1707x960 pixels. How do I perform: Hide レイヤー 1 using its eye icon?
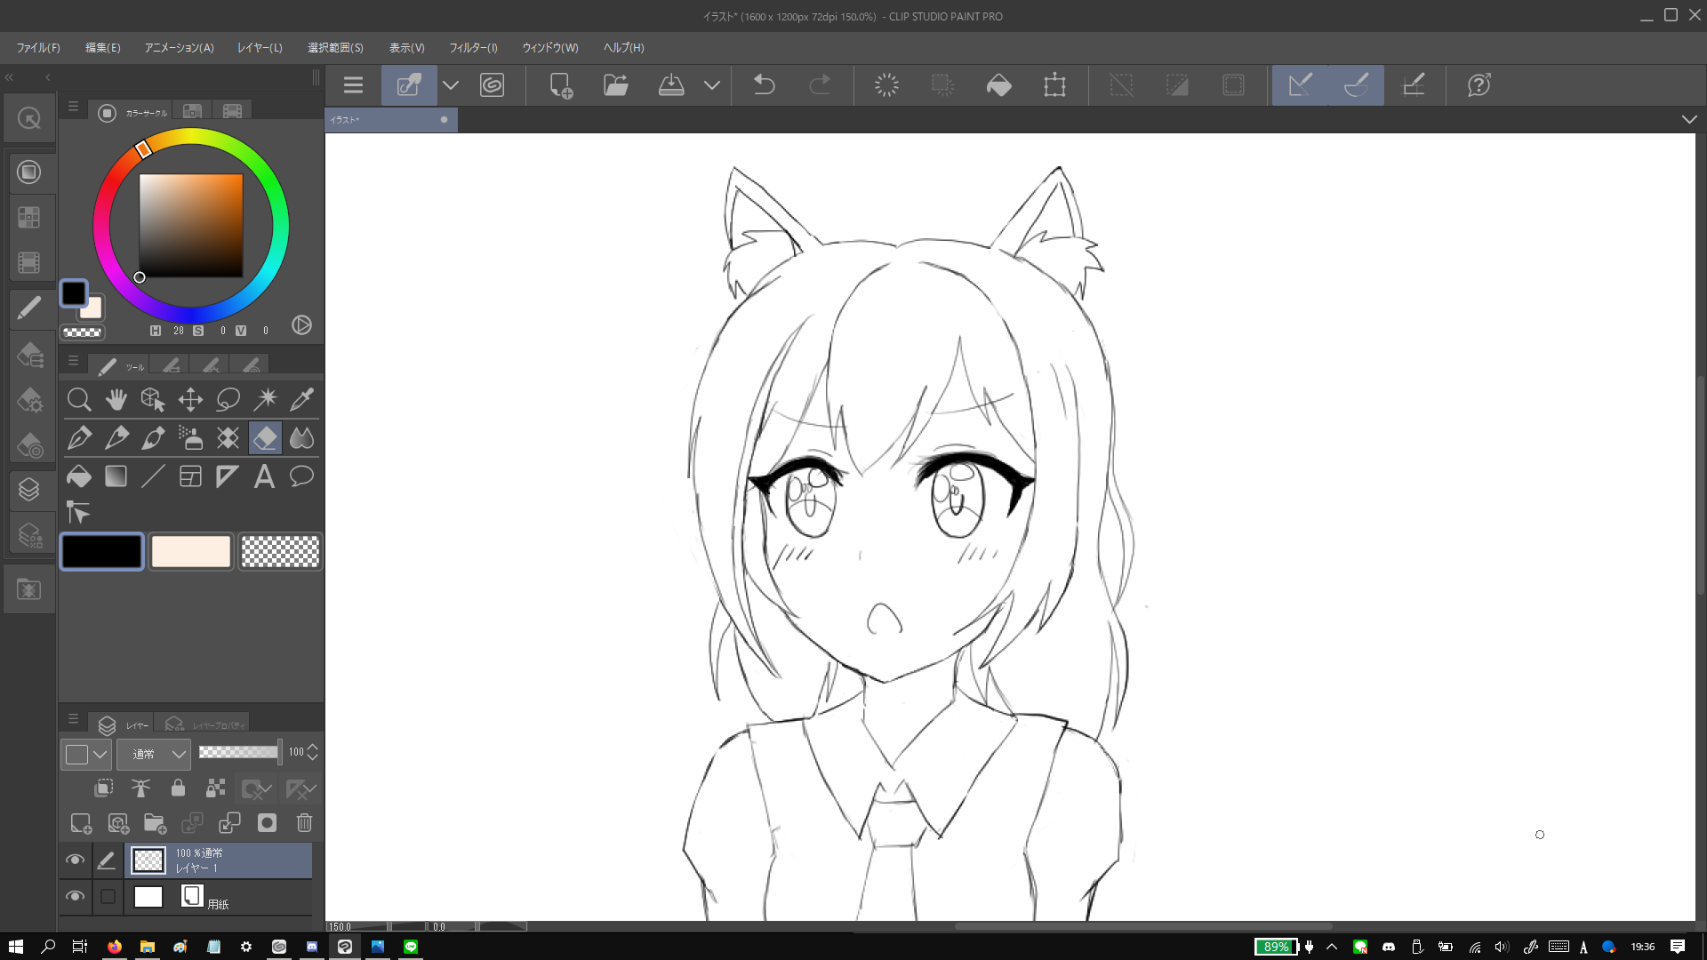coord(75,860)
